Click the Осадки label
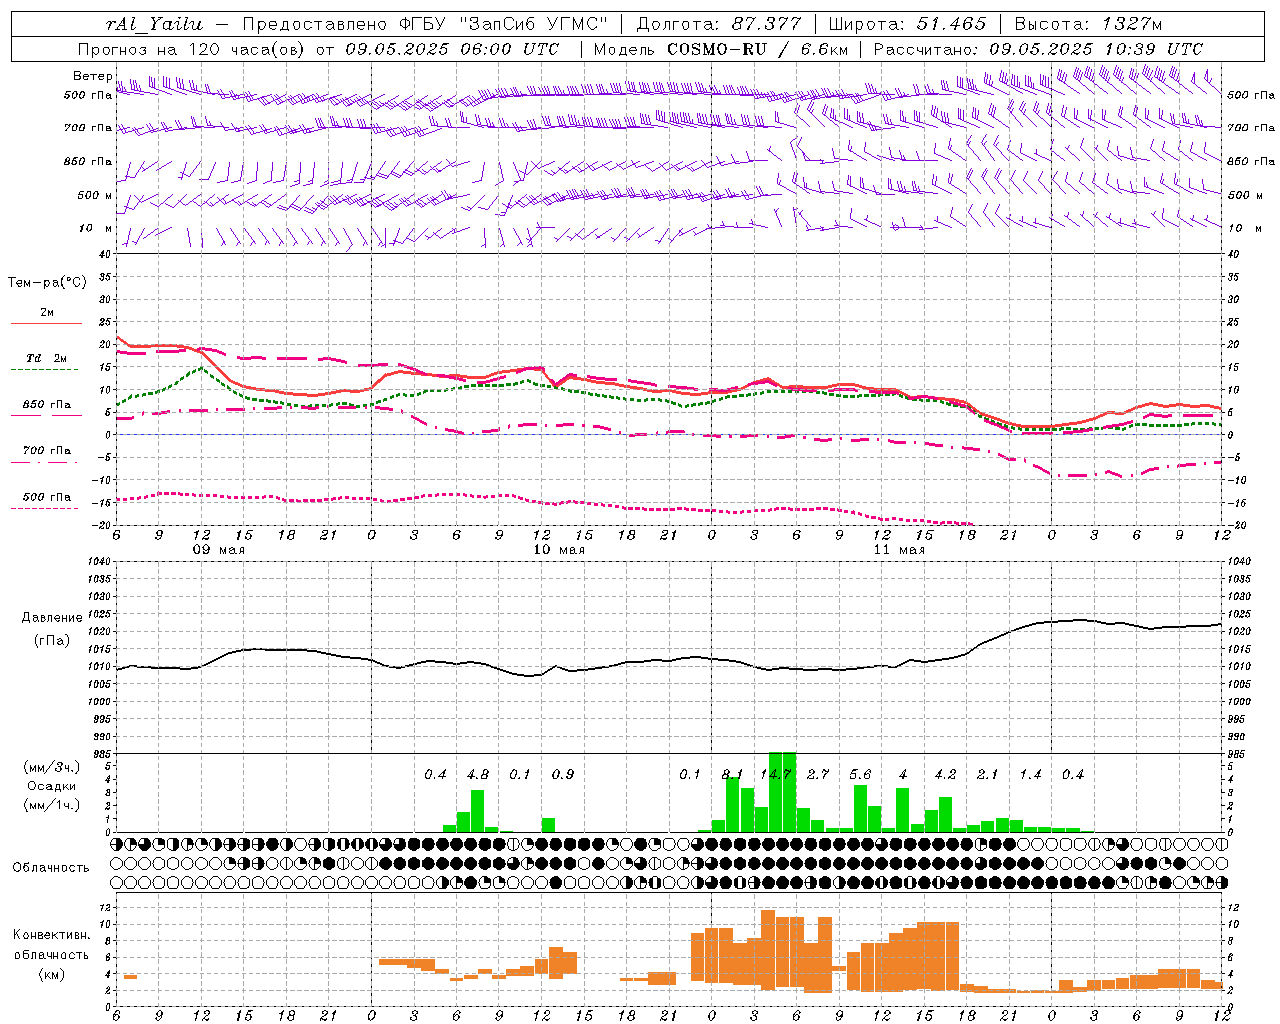The width and height of the screenshot is (1280, 1024). (x=52, y=786)
